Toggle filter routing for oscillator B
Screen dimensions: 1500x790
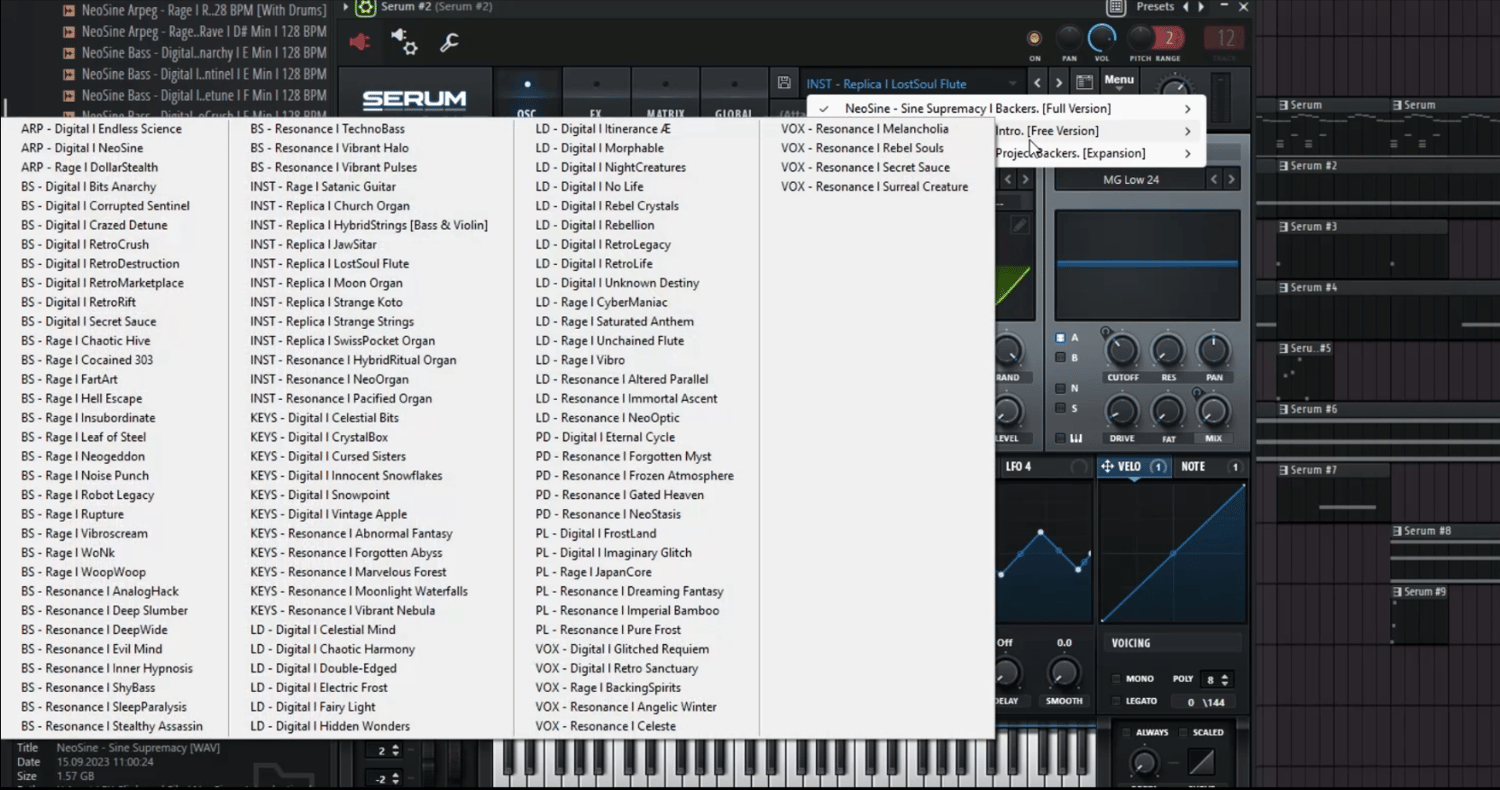[x=1061, y=357]
